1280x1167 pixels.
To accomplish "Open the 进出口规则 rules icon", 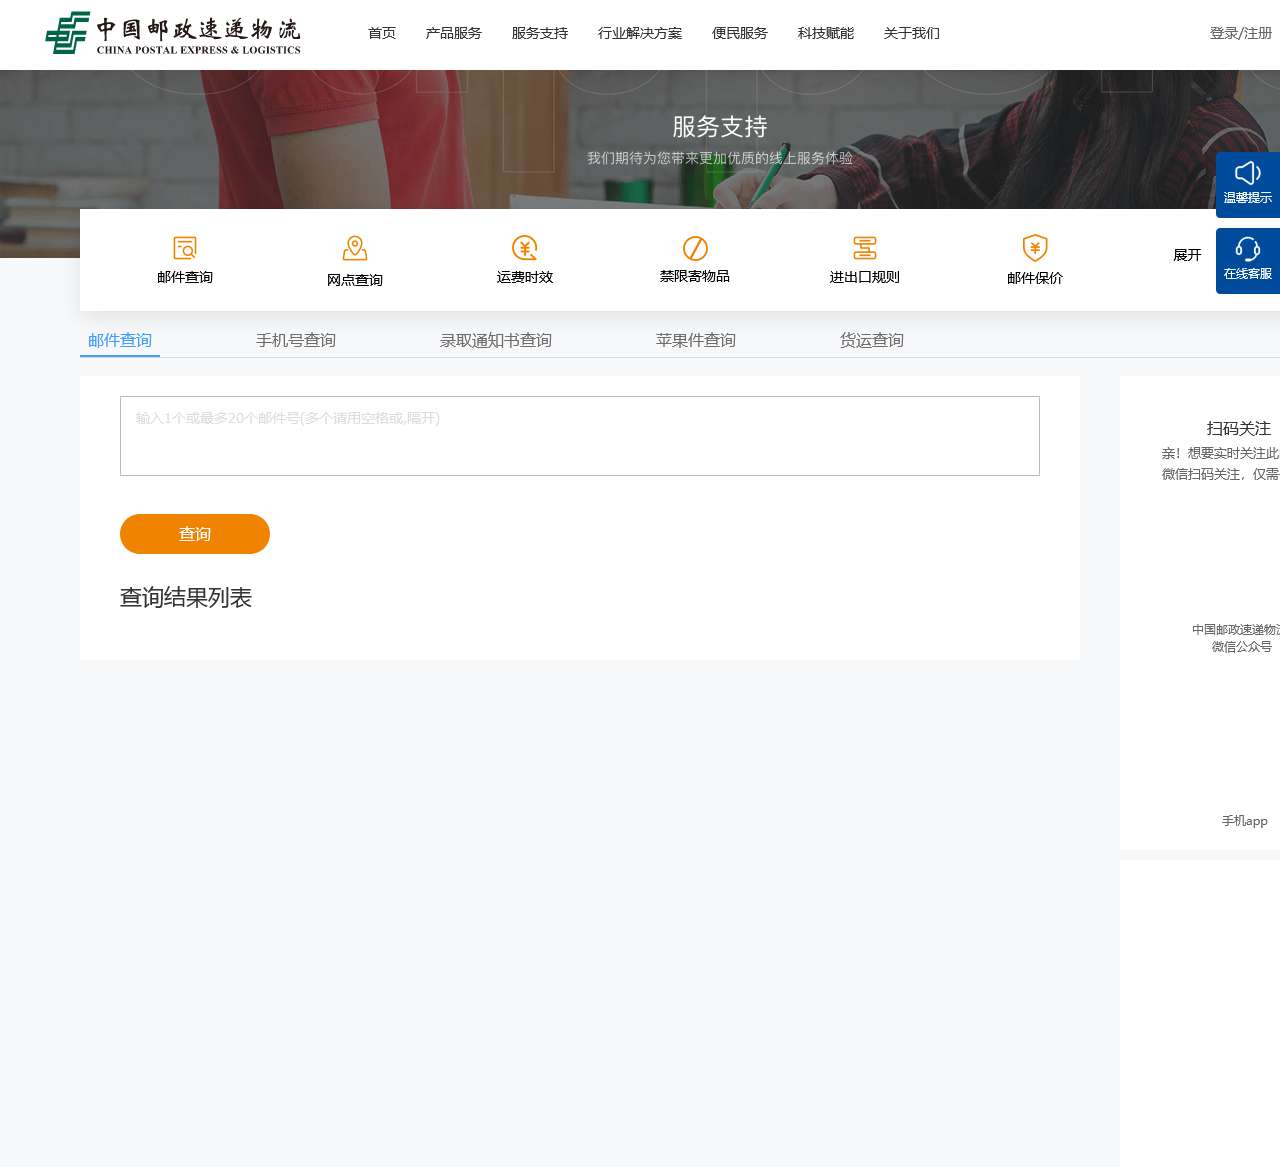I will click(865, 248).
